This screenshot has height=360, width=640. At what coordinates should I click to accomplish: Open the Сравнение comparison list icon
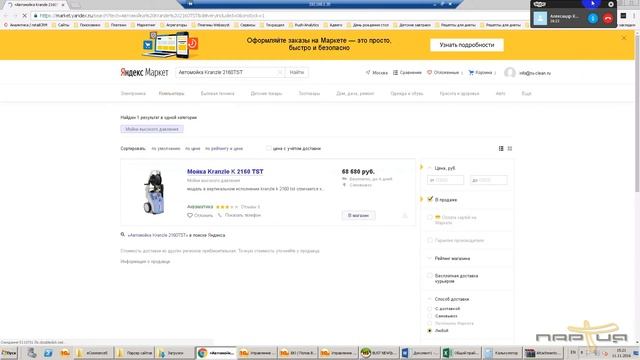coord(395,72)
